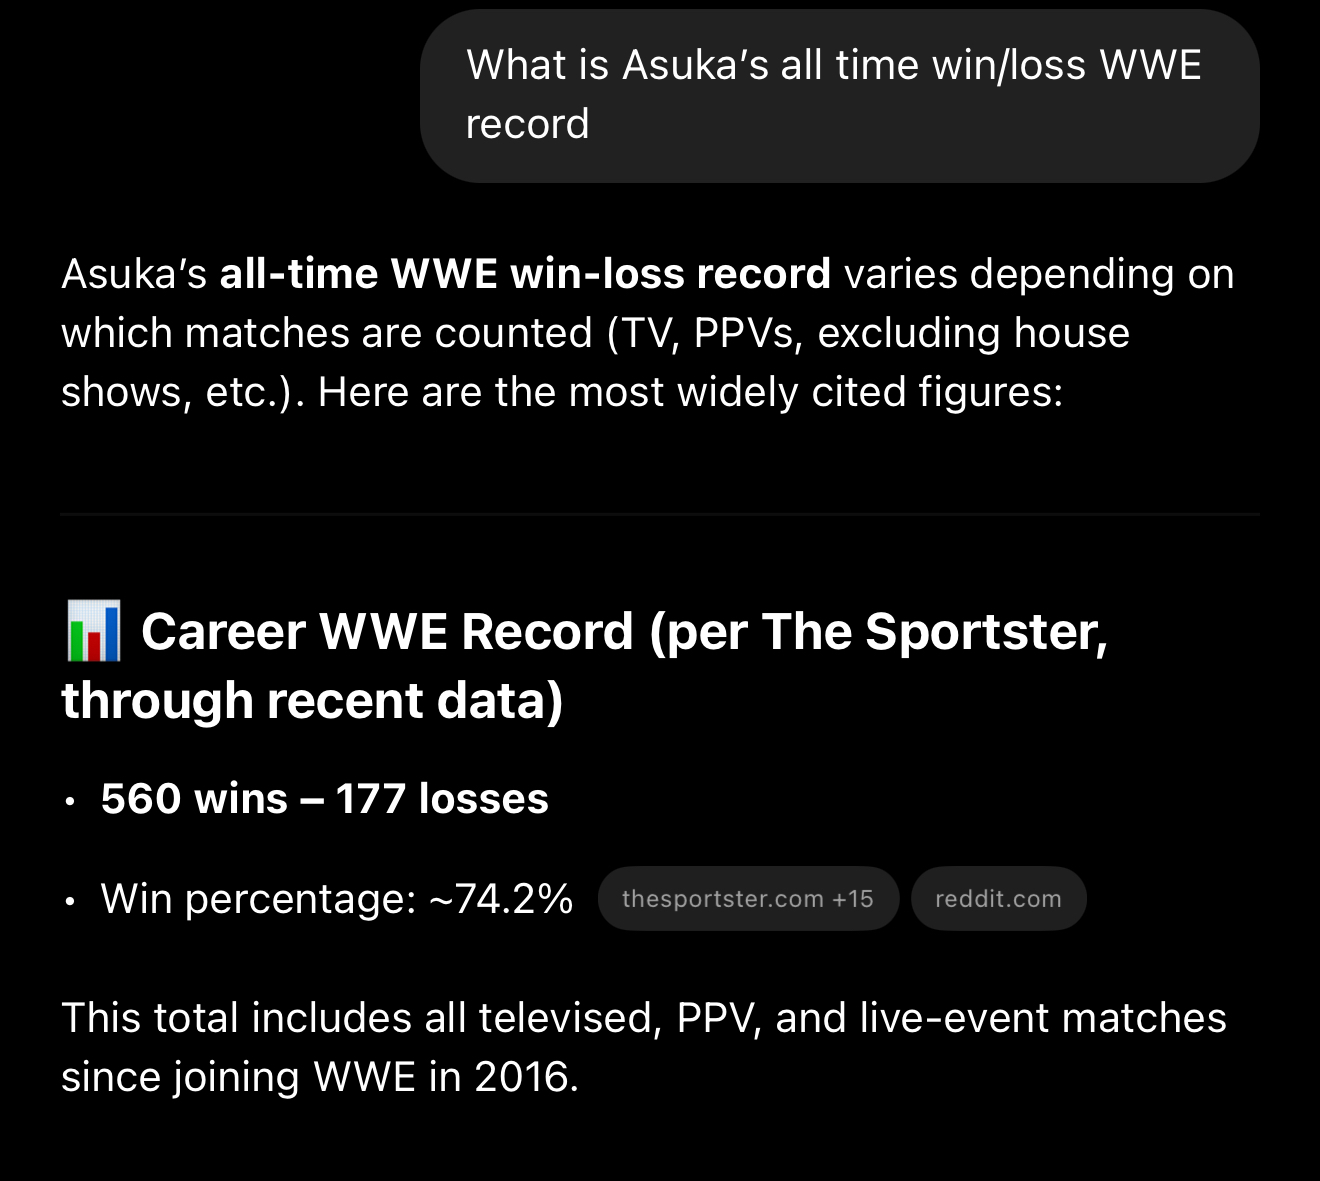Open the thesportster.com source chip

(722, 899)
